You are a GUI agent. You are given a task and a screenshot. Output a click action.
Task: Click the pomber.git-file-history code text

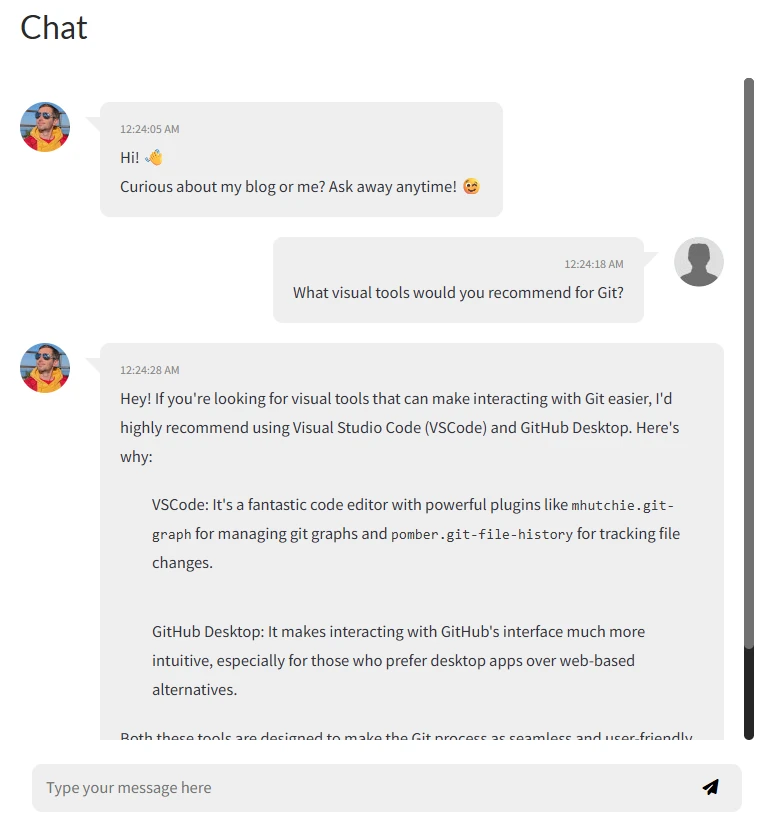[x=481, y=534]
